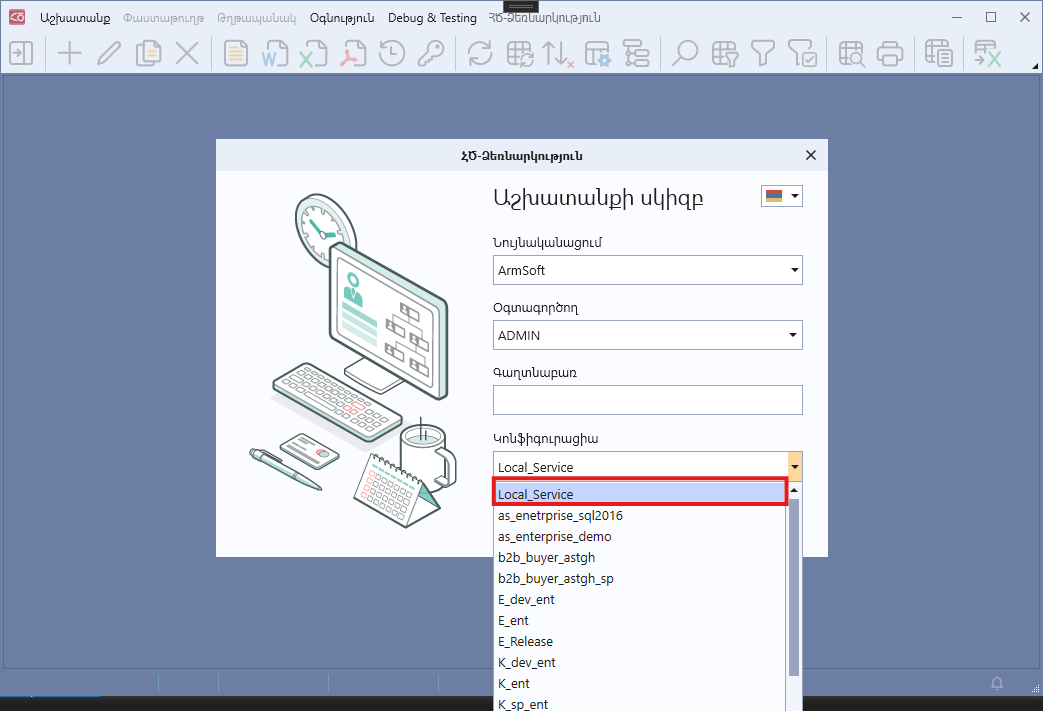Click the login panel icon in the toolbar
This screenshot has height=711, width=1043.
pos(21,53)
